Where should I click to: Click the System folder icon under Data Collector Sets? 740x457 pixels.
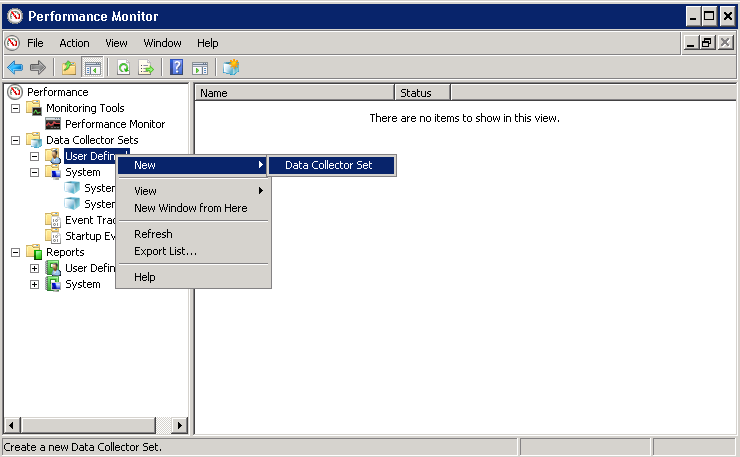53,172
